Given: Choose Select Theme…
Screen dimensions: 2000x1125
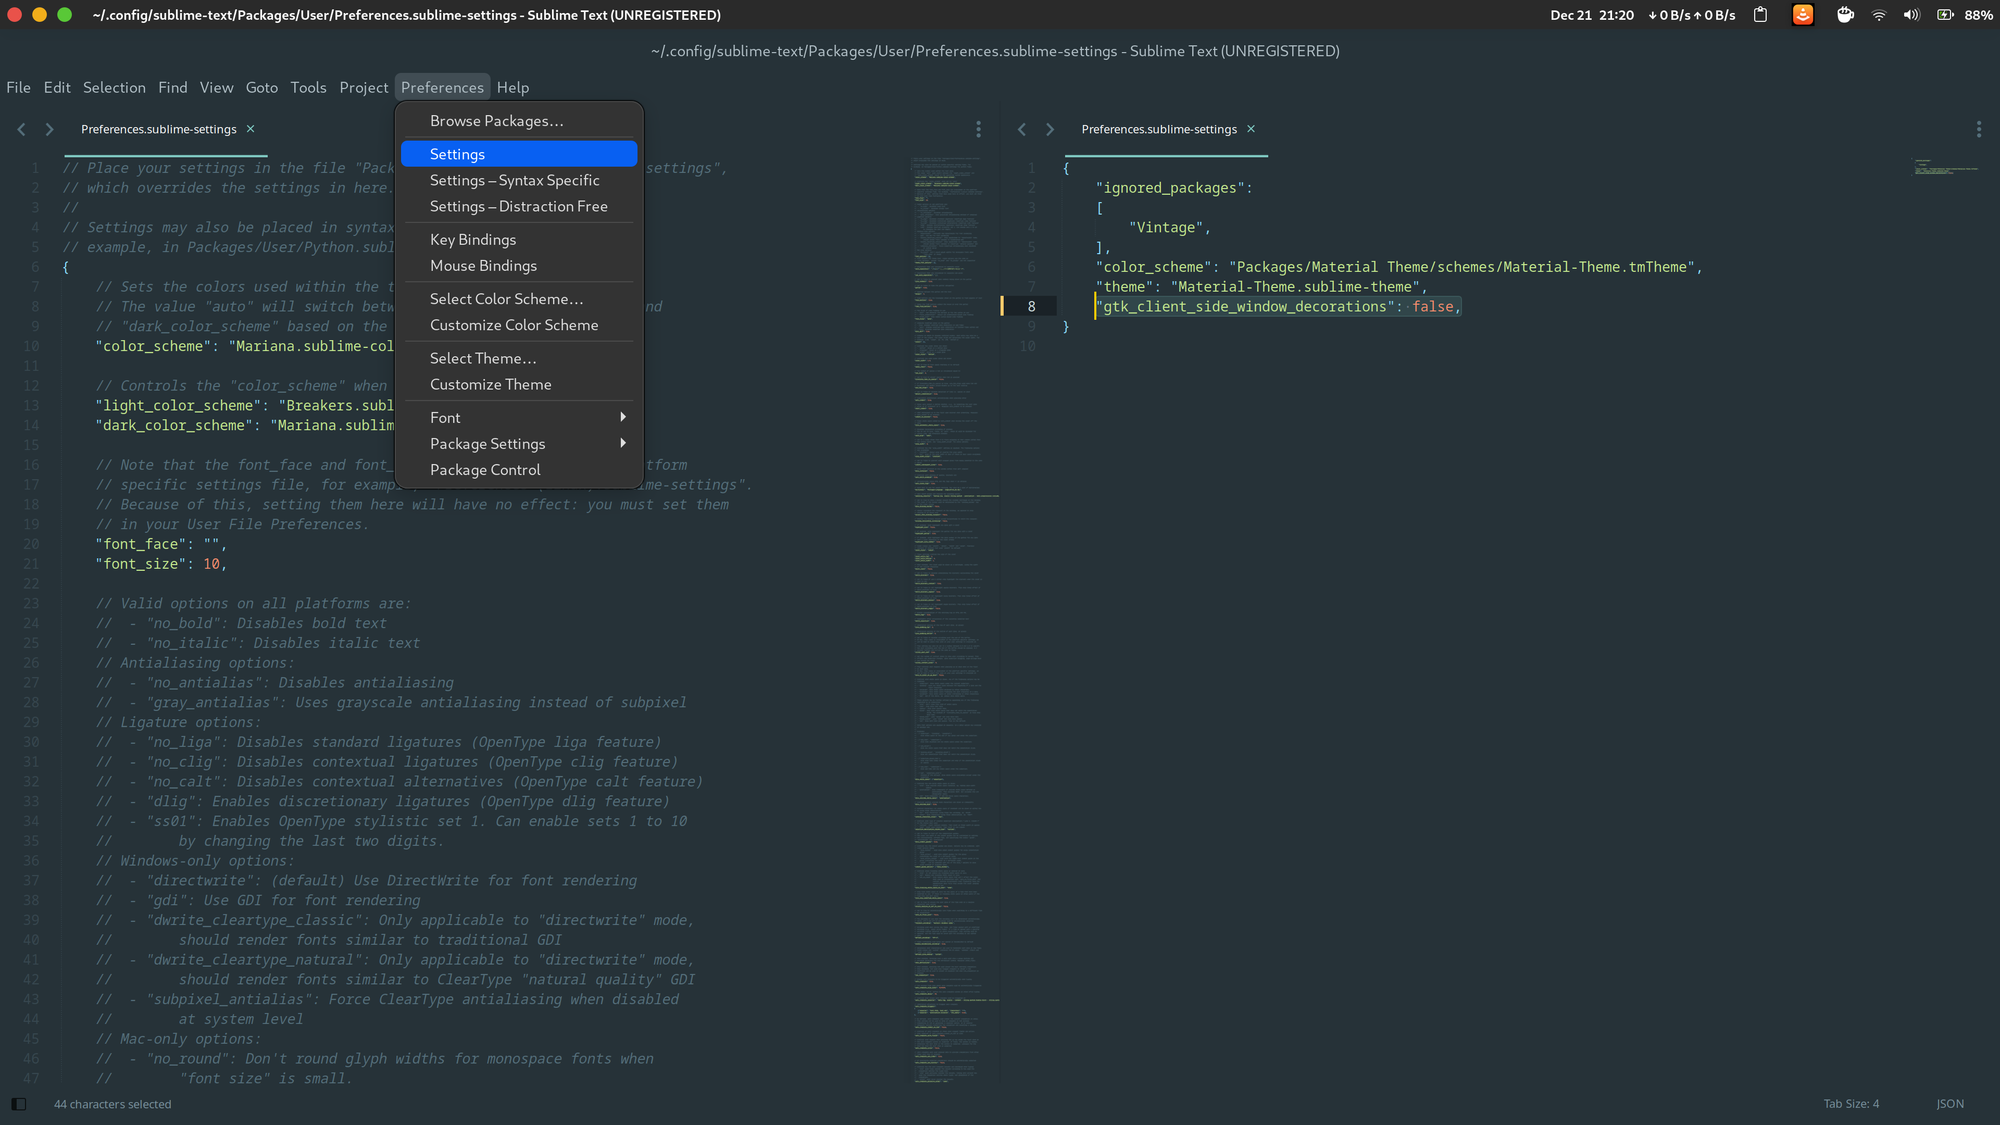Looking at the screenshot, I should click(x=519, y=358).
